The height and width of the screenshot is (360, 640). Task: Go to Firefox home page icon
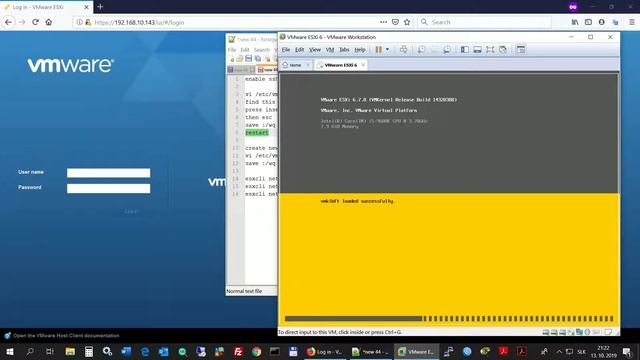(x=49, y=22)
